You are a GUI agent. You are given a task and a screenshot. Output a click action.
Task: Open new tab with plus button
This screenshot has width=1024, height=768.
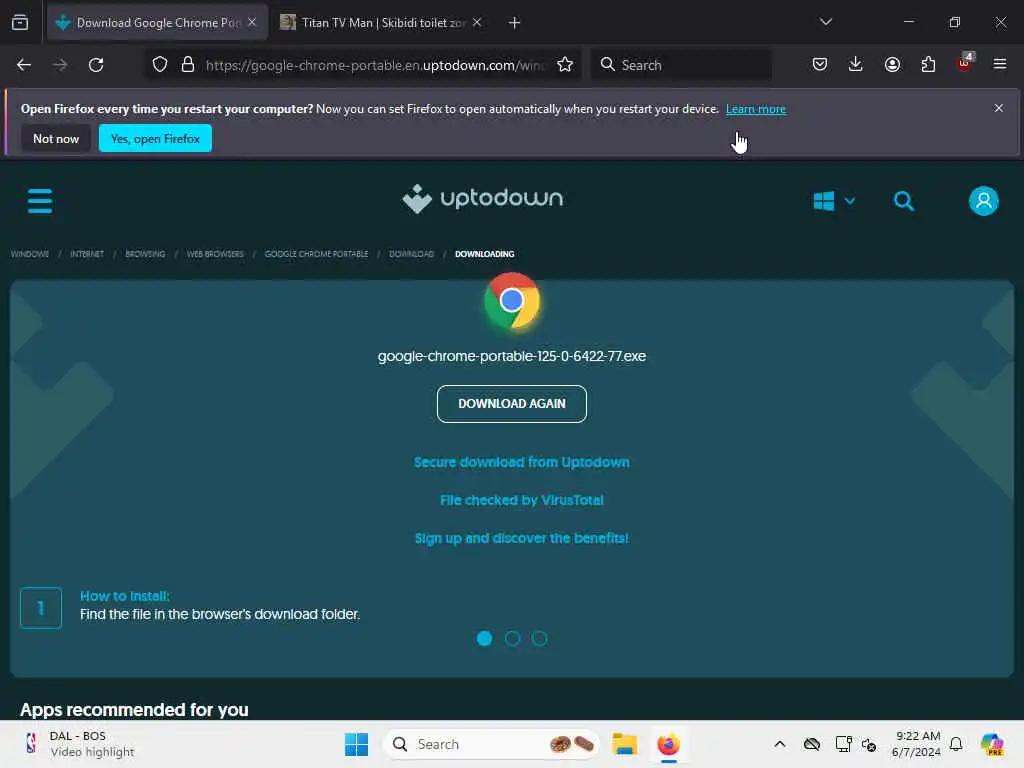pos(515,23)
